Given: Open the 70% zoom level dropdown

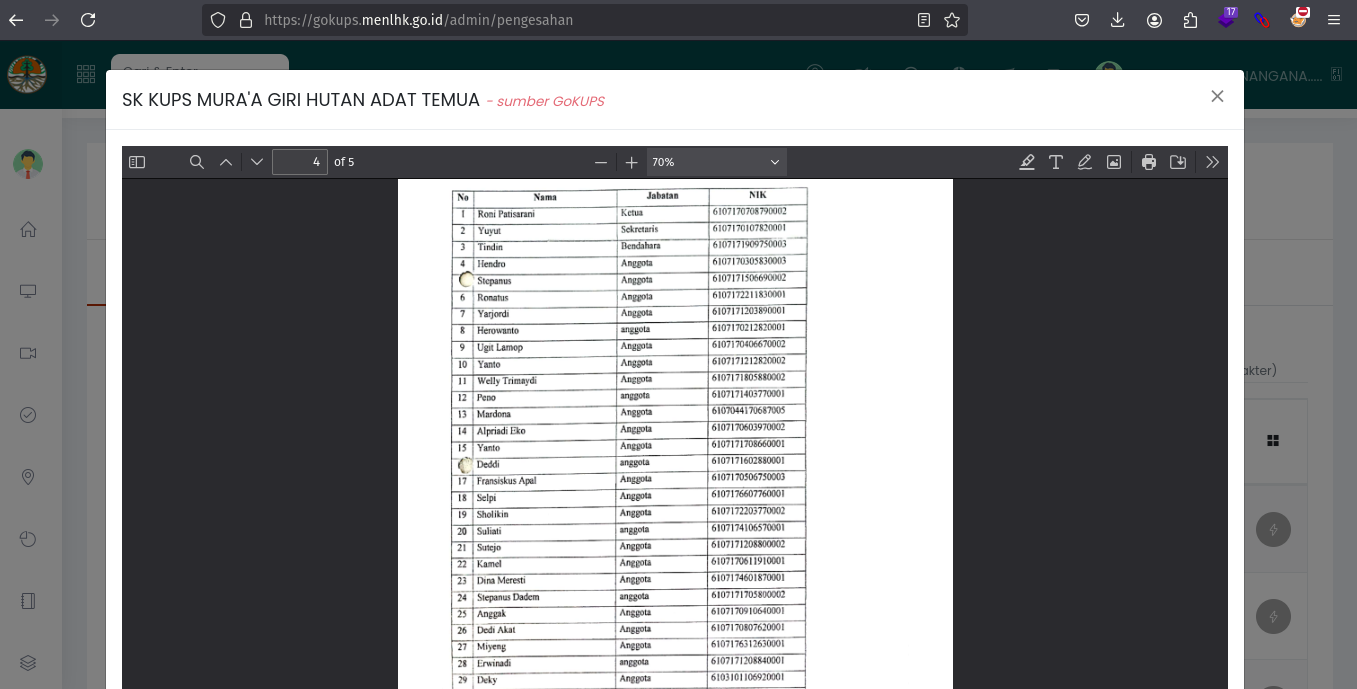Looking at the screenshot, I should click(716, 162).
